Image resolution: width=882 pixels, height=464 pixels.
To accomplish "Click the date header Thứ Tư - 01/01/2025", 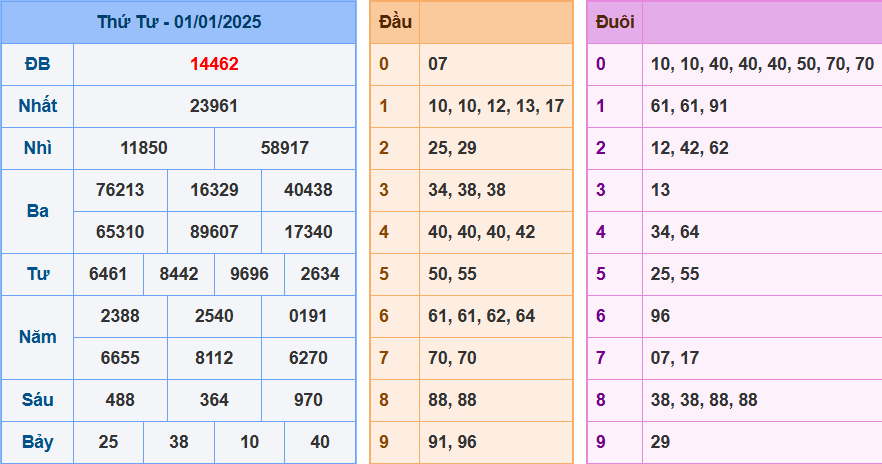I will (179, 22).
